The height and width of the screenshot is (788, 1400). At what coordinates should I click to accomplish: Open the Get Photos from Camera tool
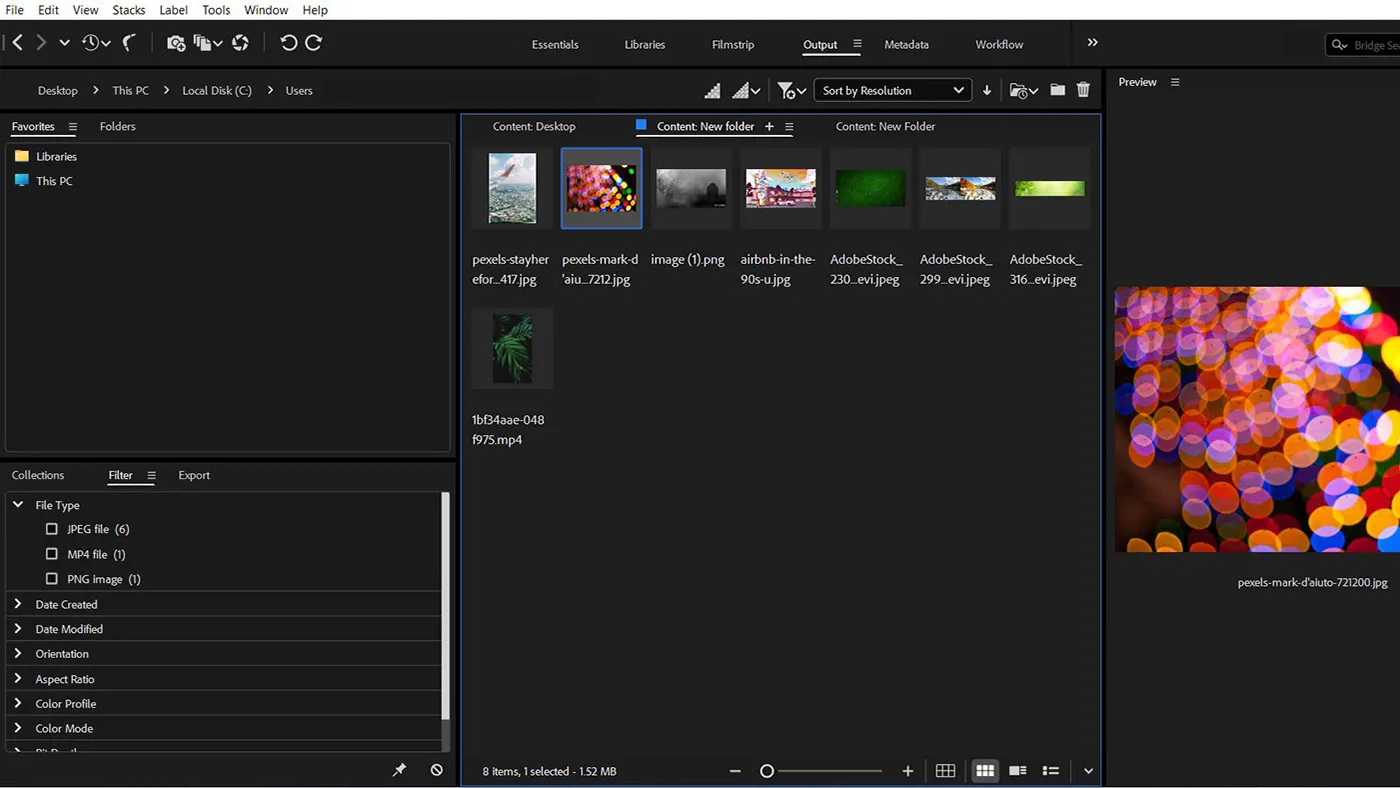click(176, 42)
